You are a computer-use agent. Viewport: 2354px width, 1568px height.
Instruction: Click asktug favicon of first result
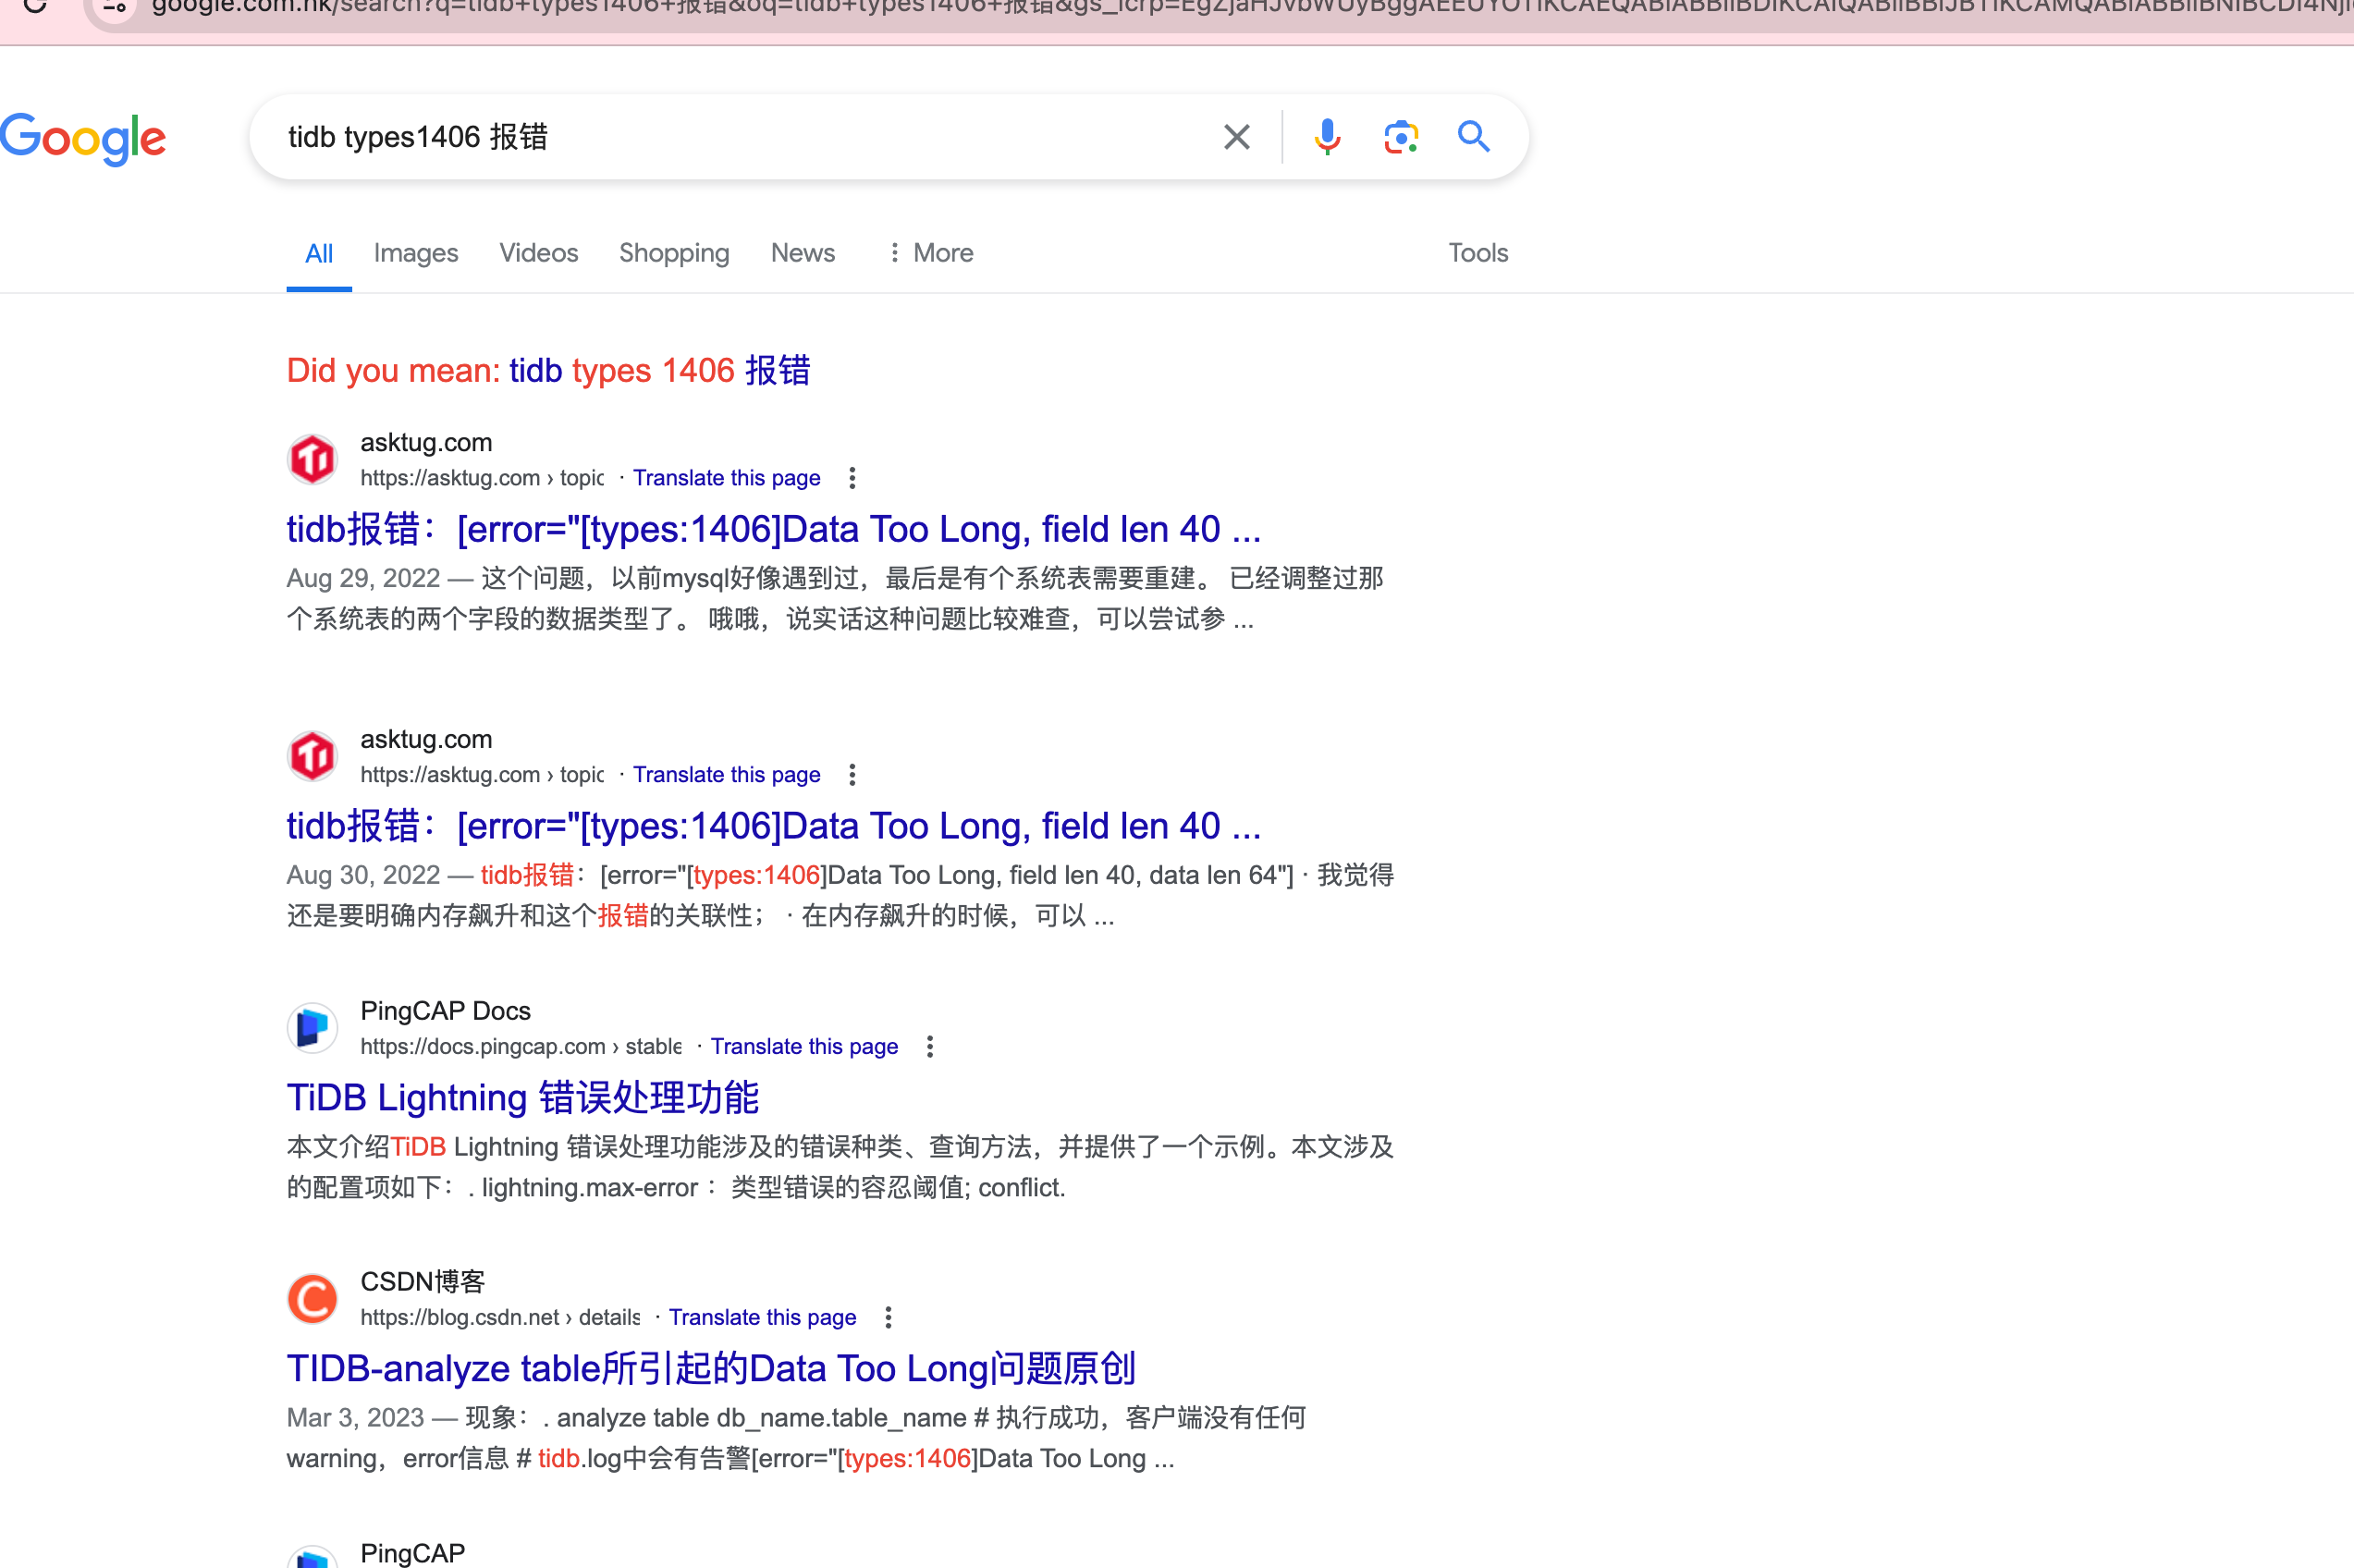point(313,460)
